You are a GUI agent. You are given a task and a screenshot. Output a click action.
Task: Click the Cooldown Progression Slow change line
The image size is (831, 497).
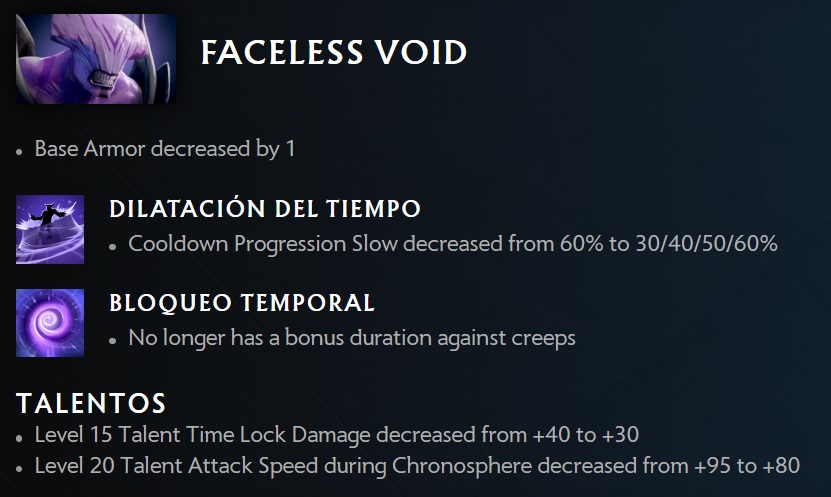452,244
